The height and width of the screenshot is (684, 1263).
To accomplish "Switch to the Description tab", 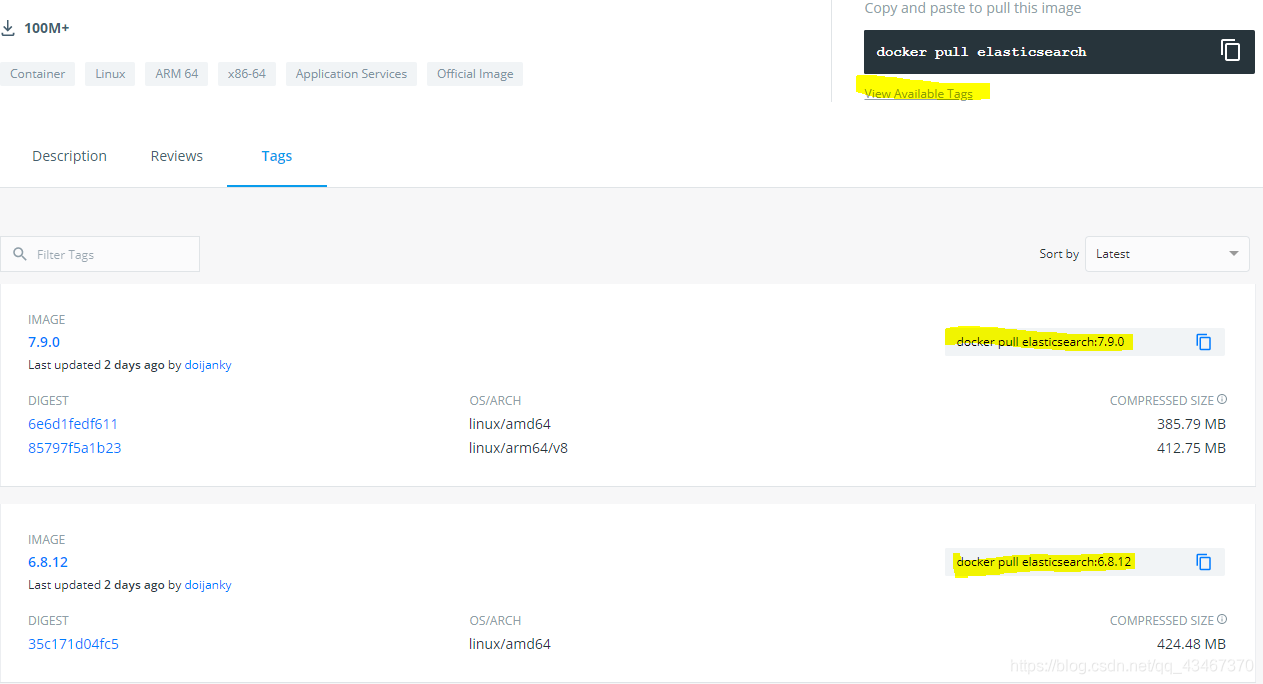I will [69, 156].
